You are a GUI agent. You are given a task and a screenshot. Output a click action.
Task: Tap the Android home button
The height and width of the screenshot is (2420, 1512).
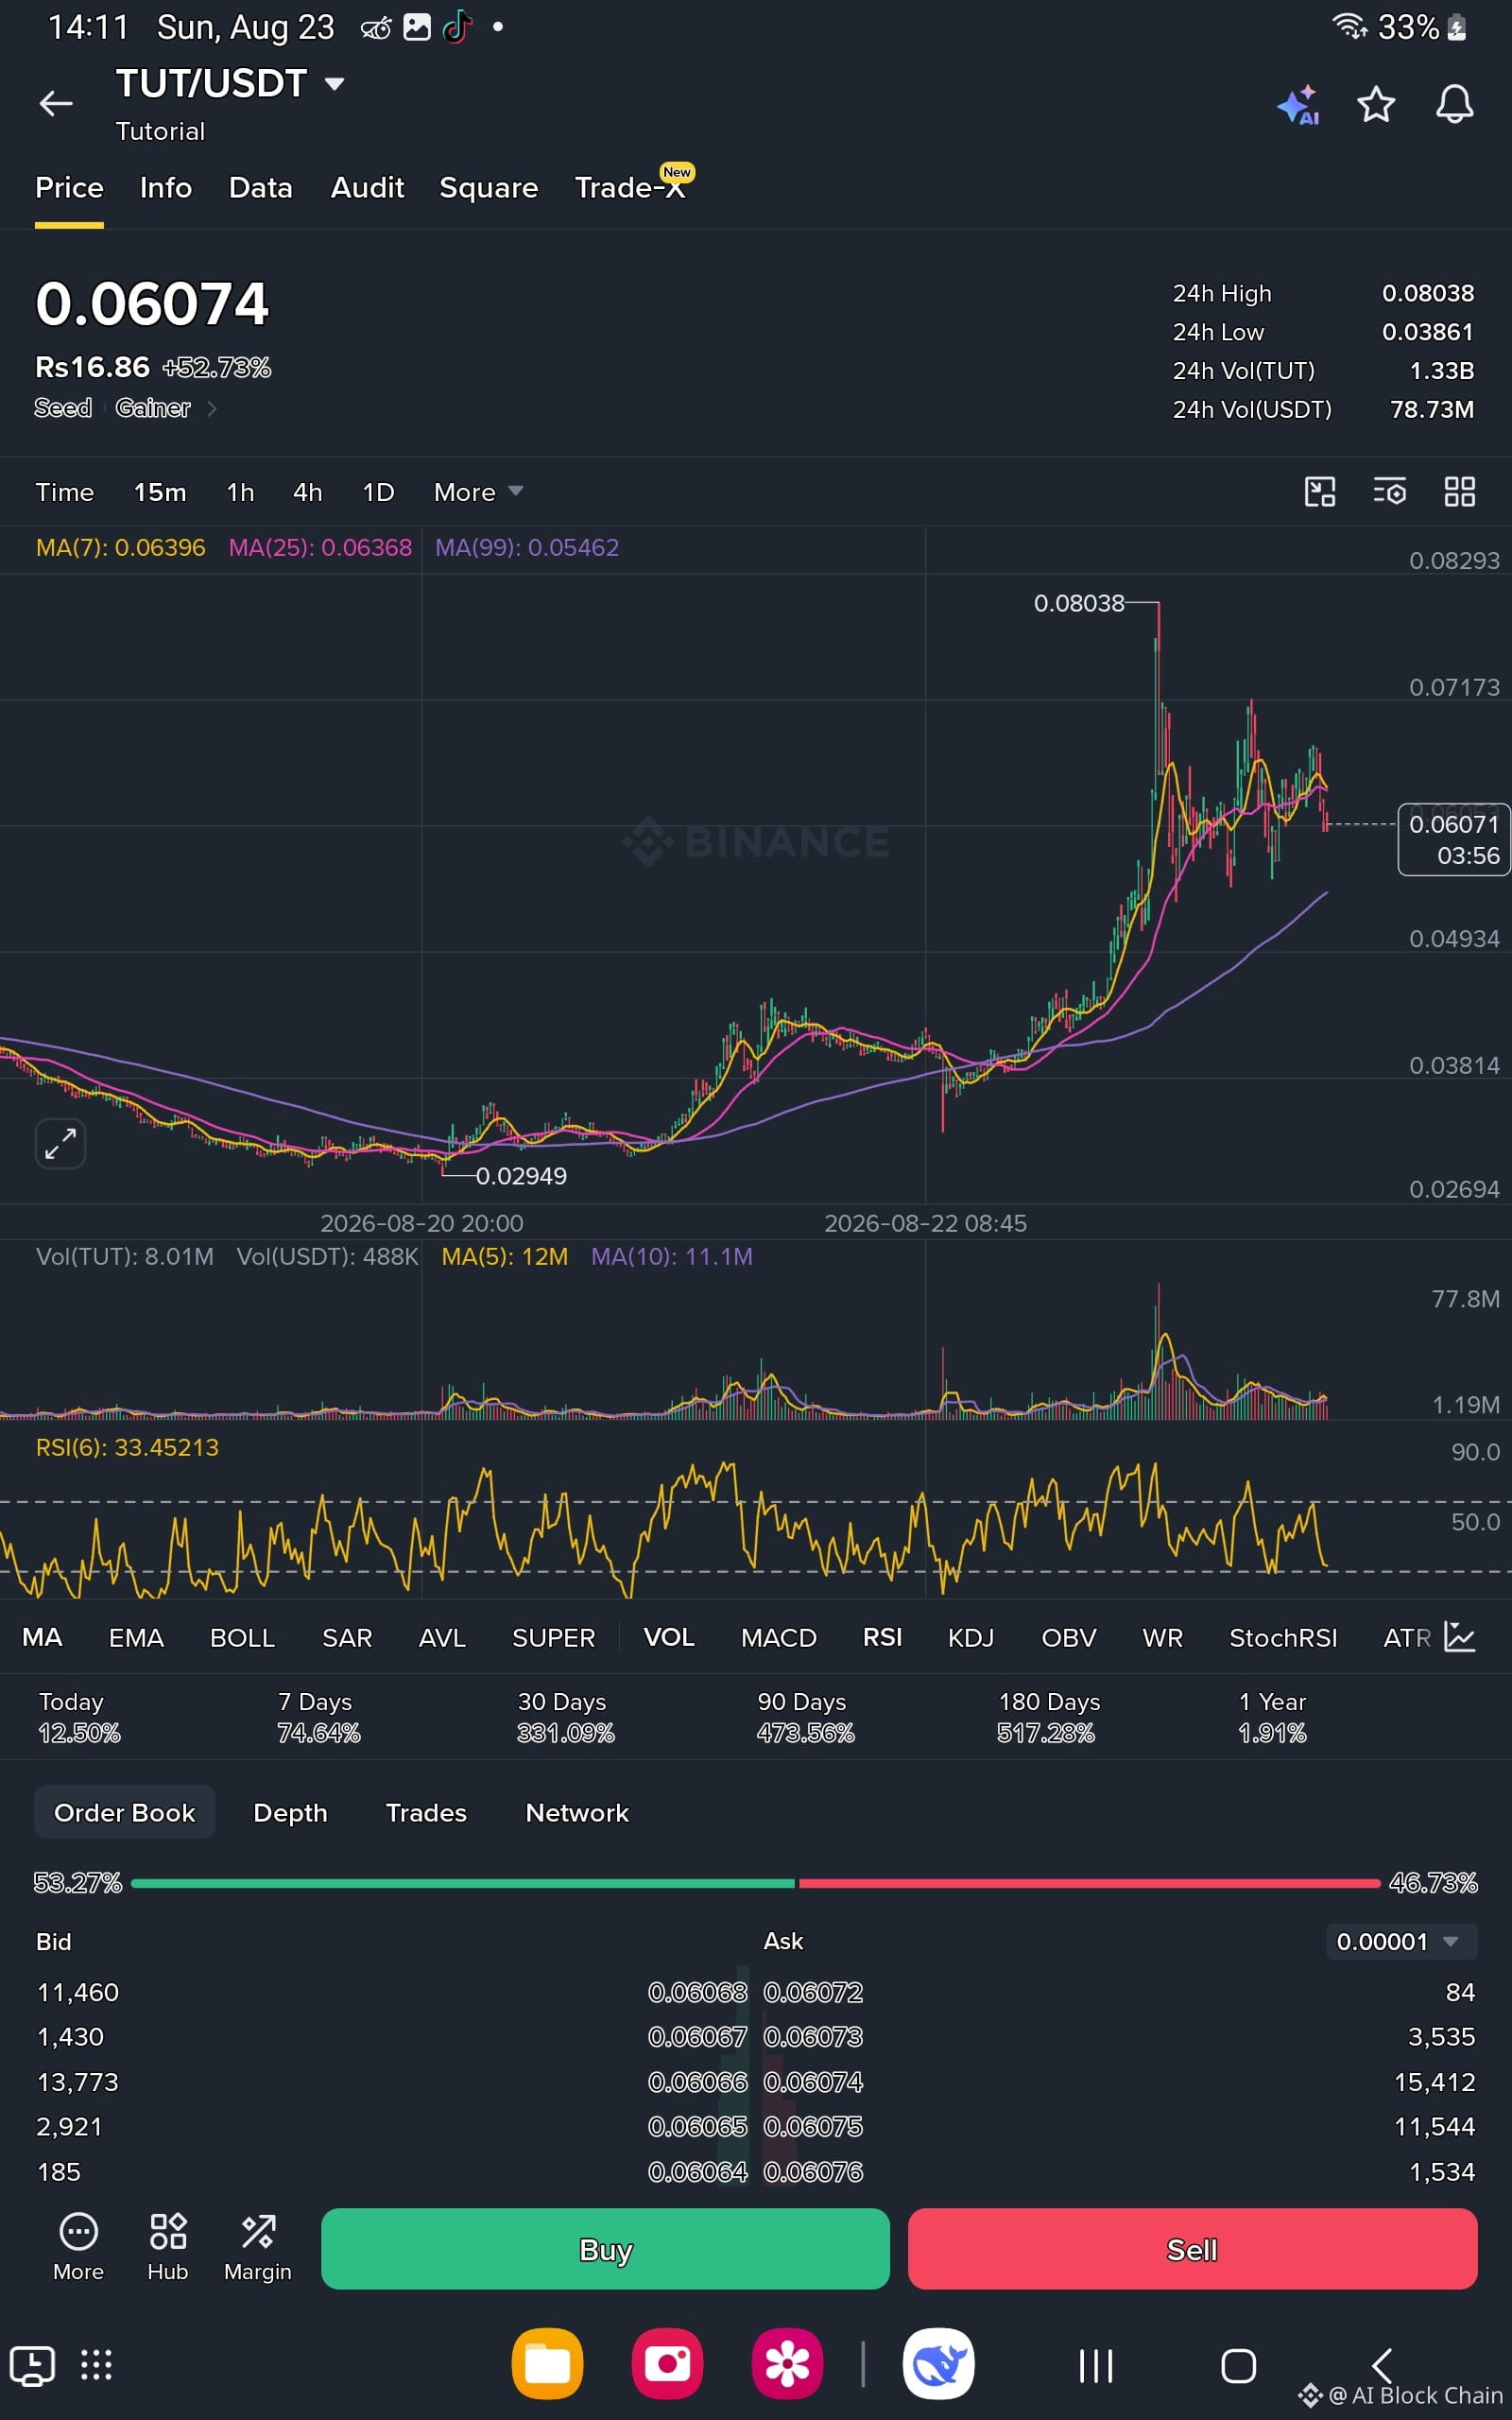1239,2366
